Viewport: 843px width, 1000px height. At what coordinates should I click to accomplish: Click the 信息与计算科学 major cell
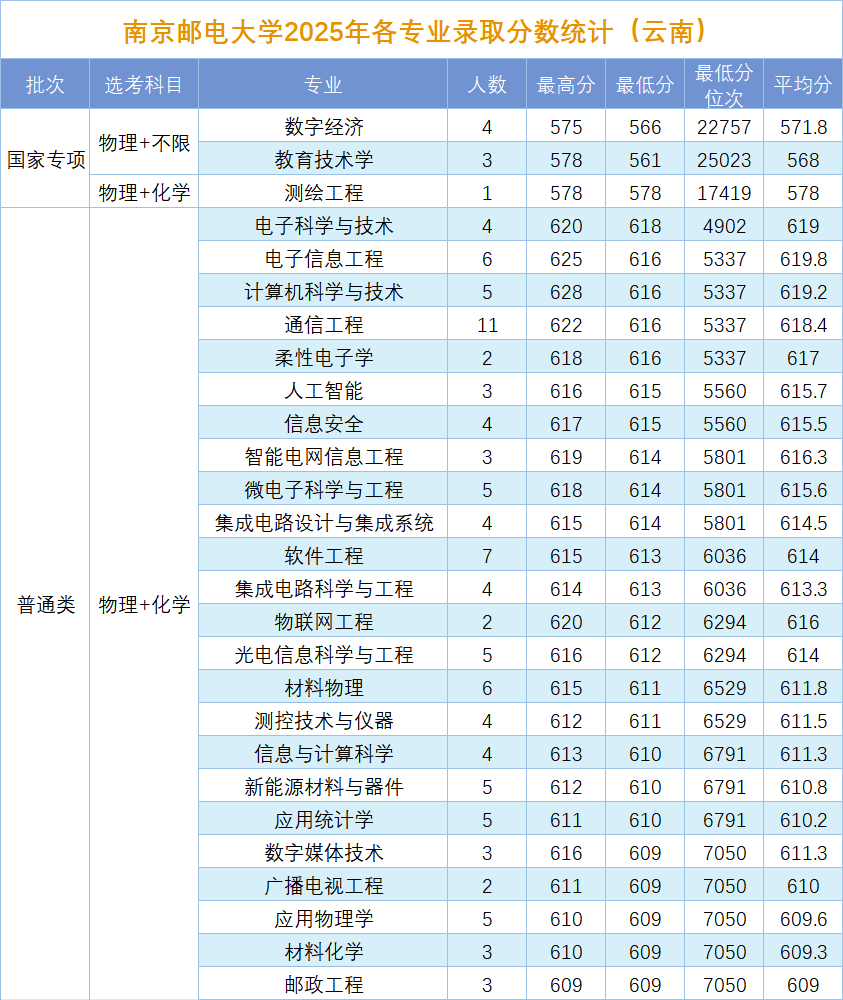(x=323, y=754)
